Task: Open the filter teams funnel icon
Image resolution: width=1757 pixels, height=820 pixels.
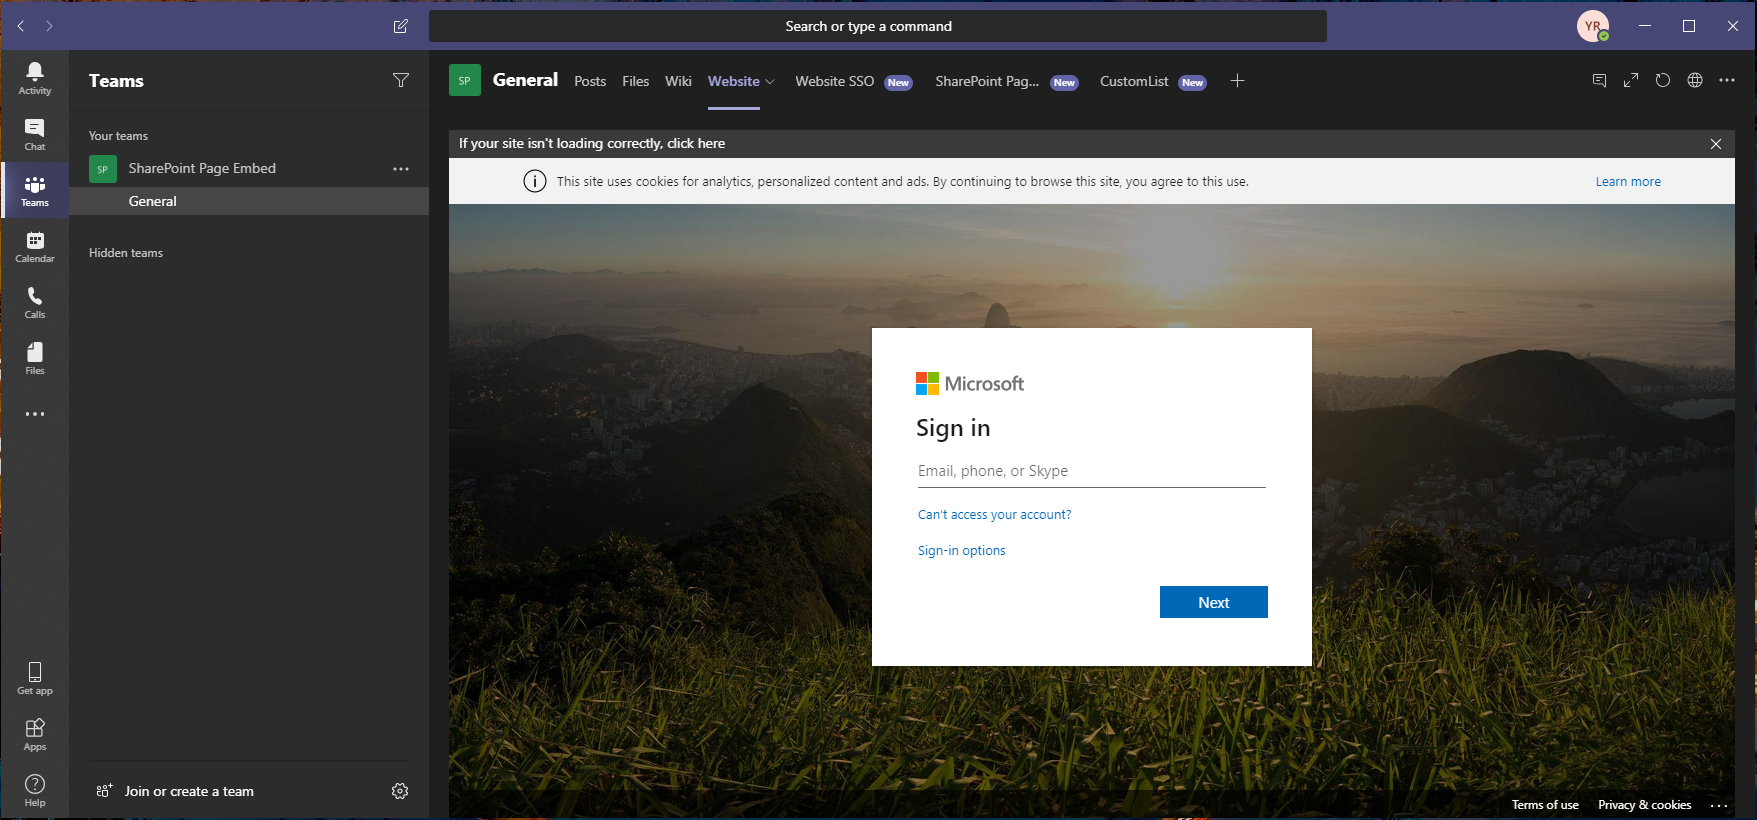Action: pyautogui.click(x=401, y=80)
